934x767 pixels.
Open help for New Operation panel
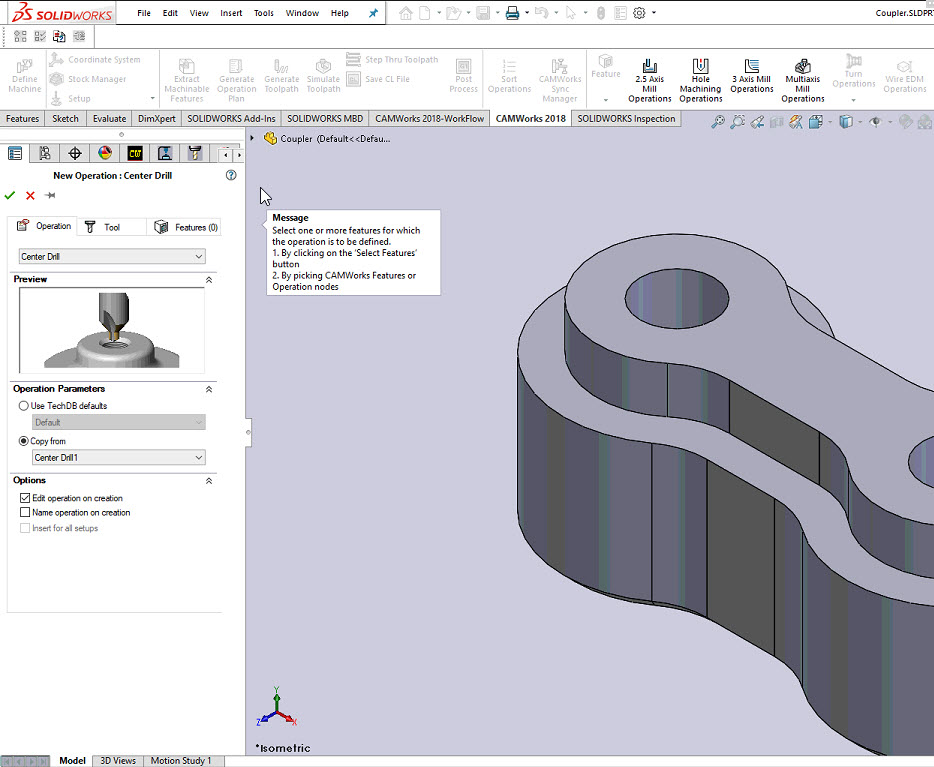pyautogui.click(x=231, y=175)
